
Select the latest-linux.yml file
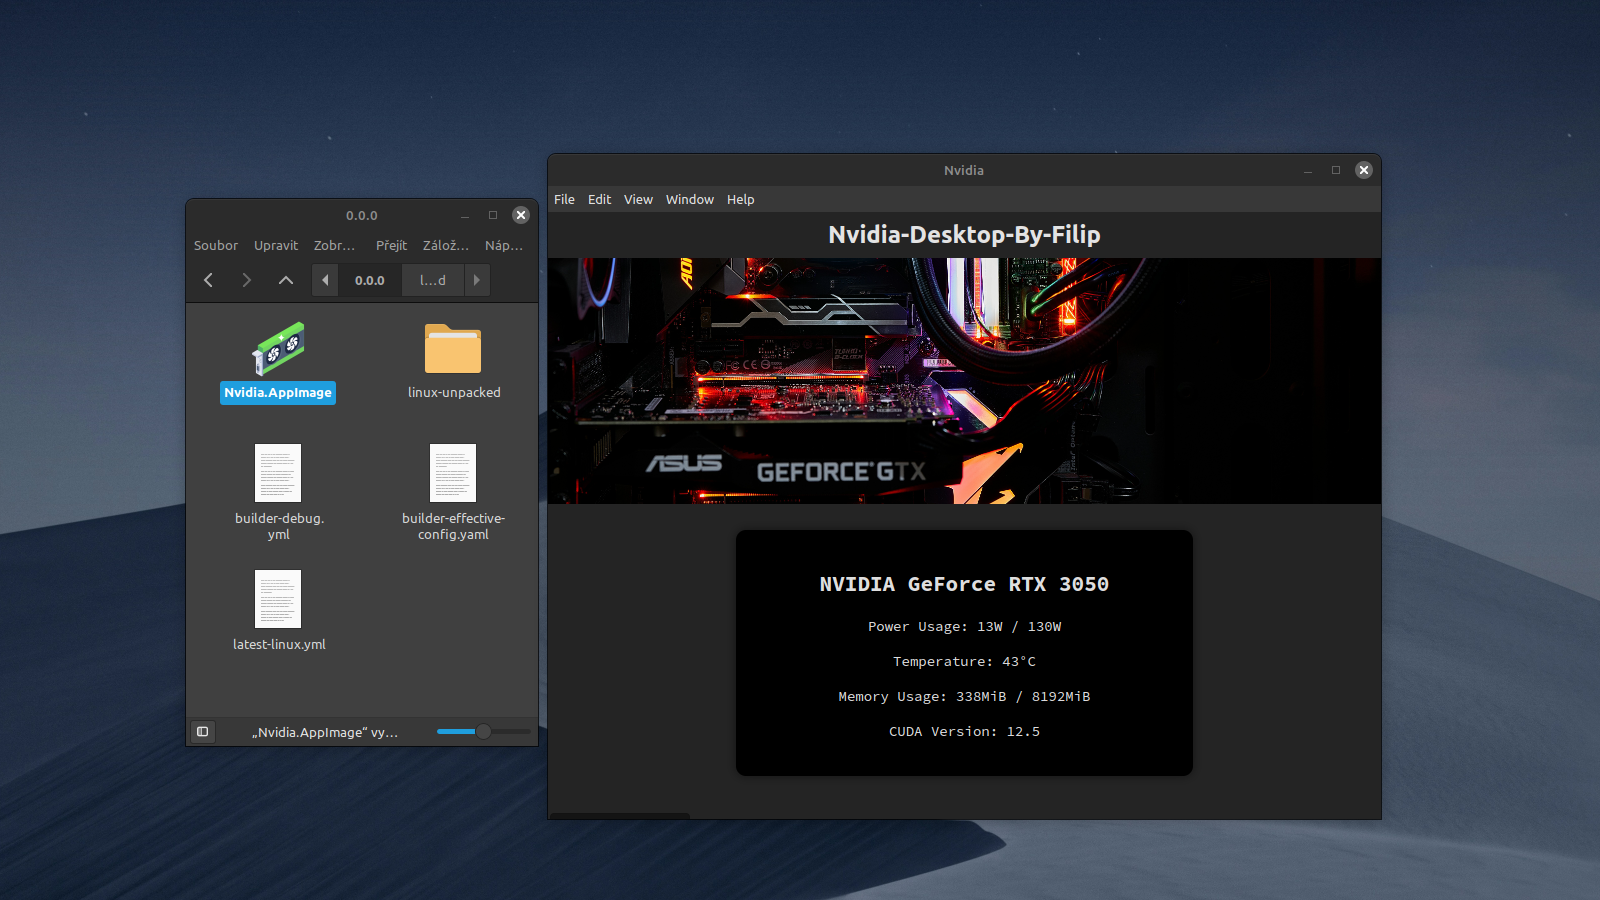point(277,599)
